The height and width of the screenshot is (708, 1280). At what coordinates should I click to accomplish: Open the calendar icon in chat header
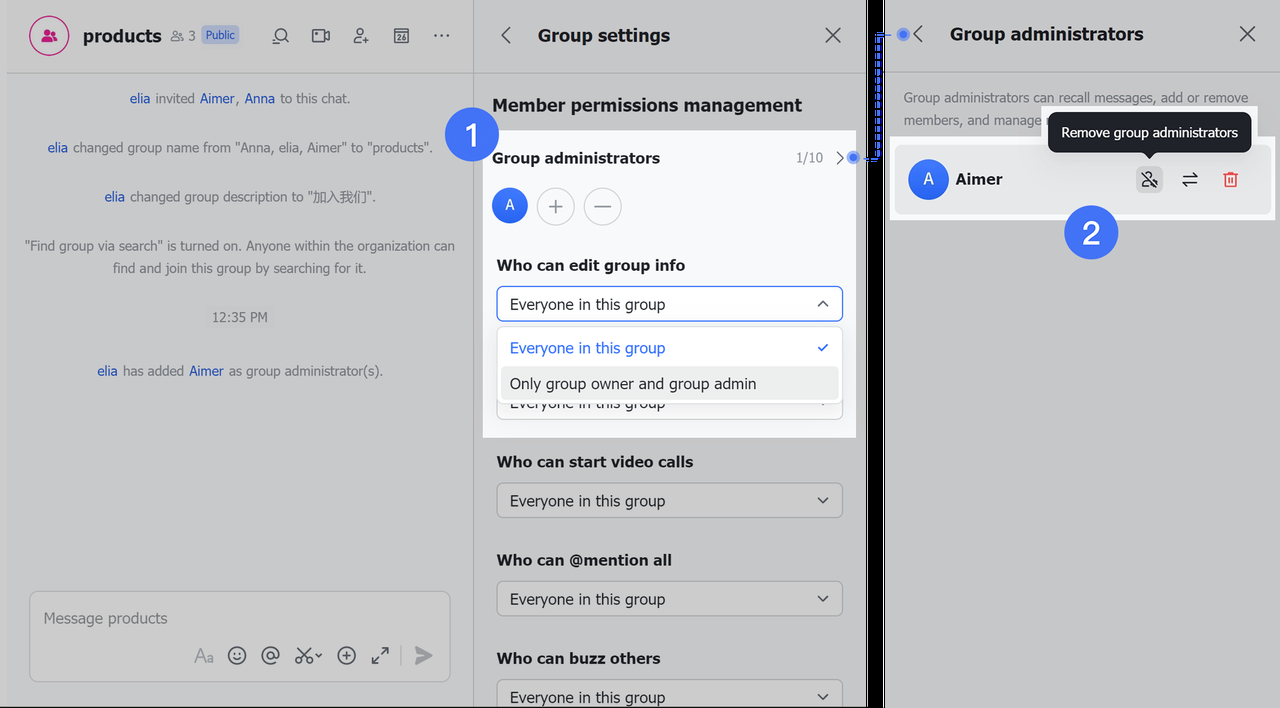pyautogui.click(x=401, y=36)
